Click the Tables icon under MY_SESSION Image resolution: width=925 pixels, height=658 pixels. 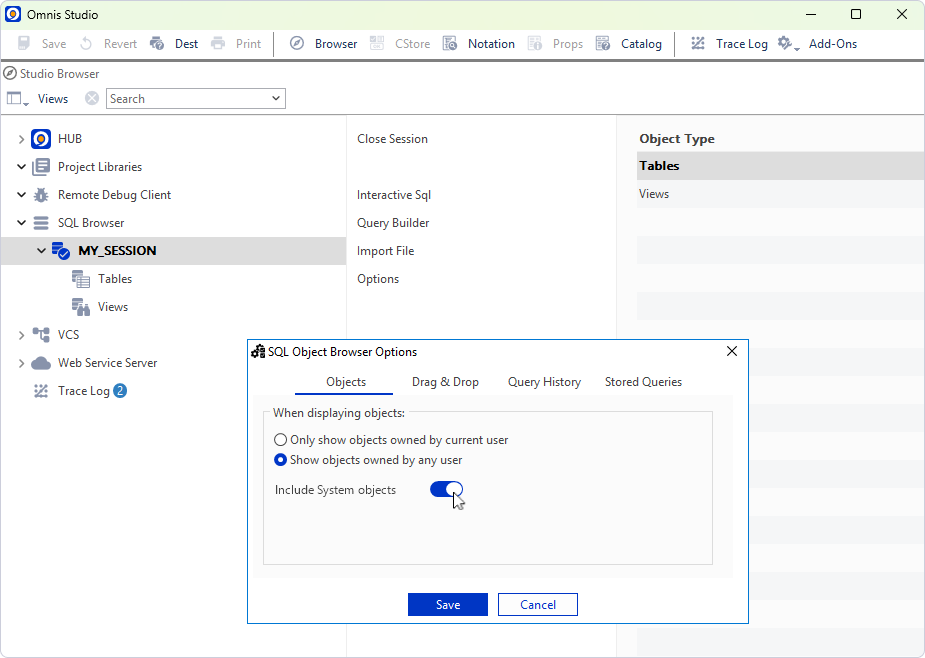[x=81, y=279]
